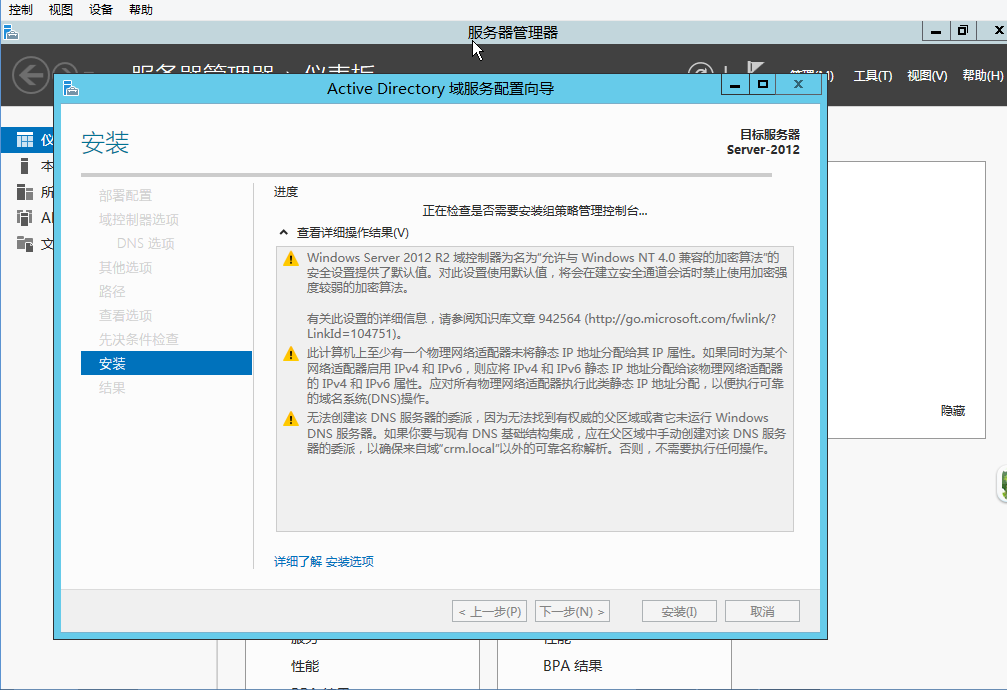Viewport: 1007px width, 690px height.
Task: Click the Server-2012 target server label
Action: tap(763, 150)
